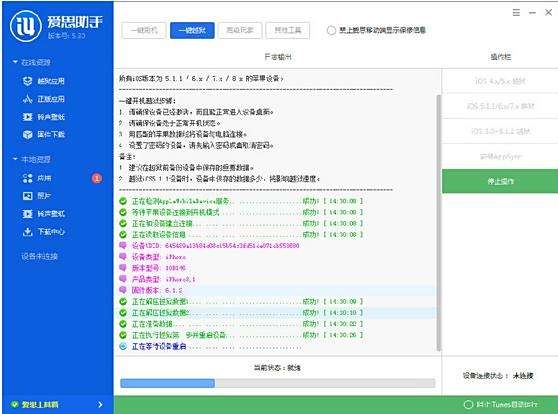Click the blue jailbreak progress bar
The image size is (558, 414).
pyautogui.click(x=278, y=383)
